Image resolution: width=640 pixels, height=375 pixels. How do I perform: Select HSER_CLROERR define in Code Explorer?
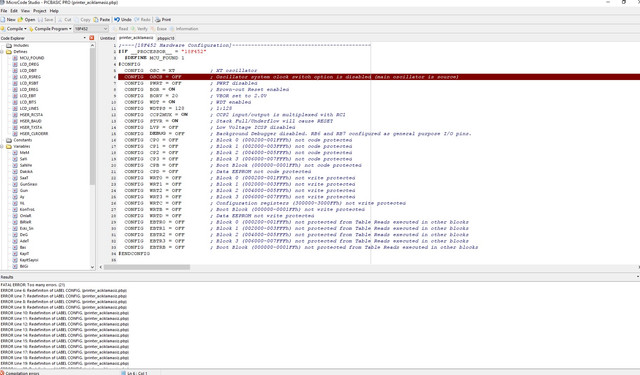(x=31, y=133)
